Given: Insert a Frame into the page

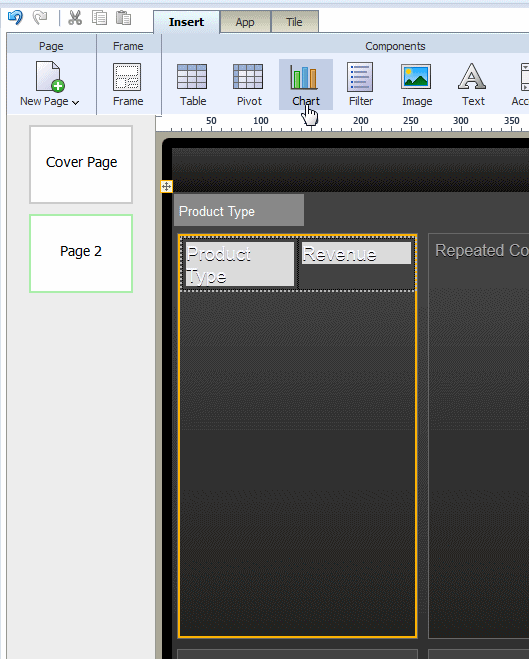Looking at the screenshot, I should (128, 84).
